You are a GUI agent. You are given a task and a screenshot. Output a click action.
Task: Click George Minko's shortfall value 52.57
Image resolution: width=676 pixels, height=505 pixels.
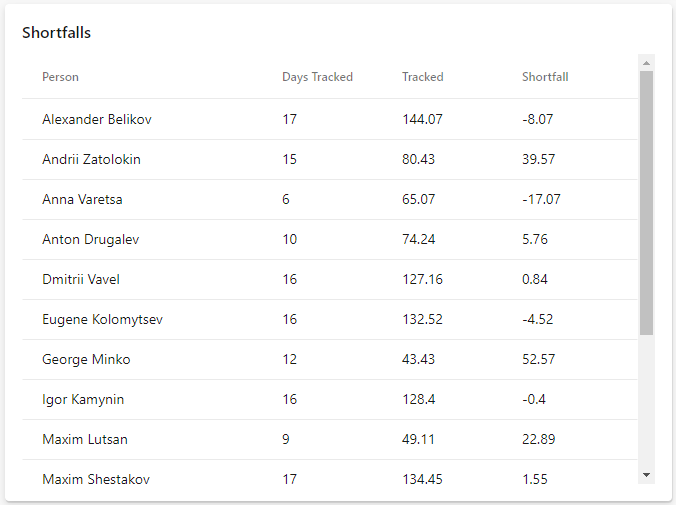(538, 359)
